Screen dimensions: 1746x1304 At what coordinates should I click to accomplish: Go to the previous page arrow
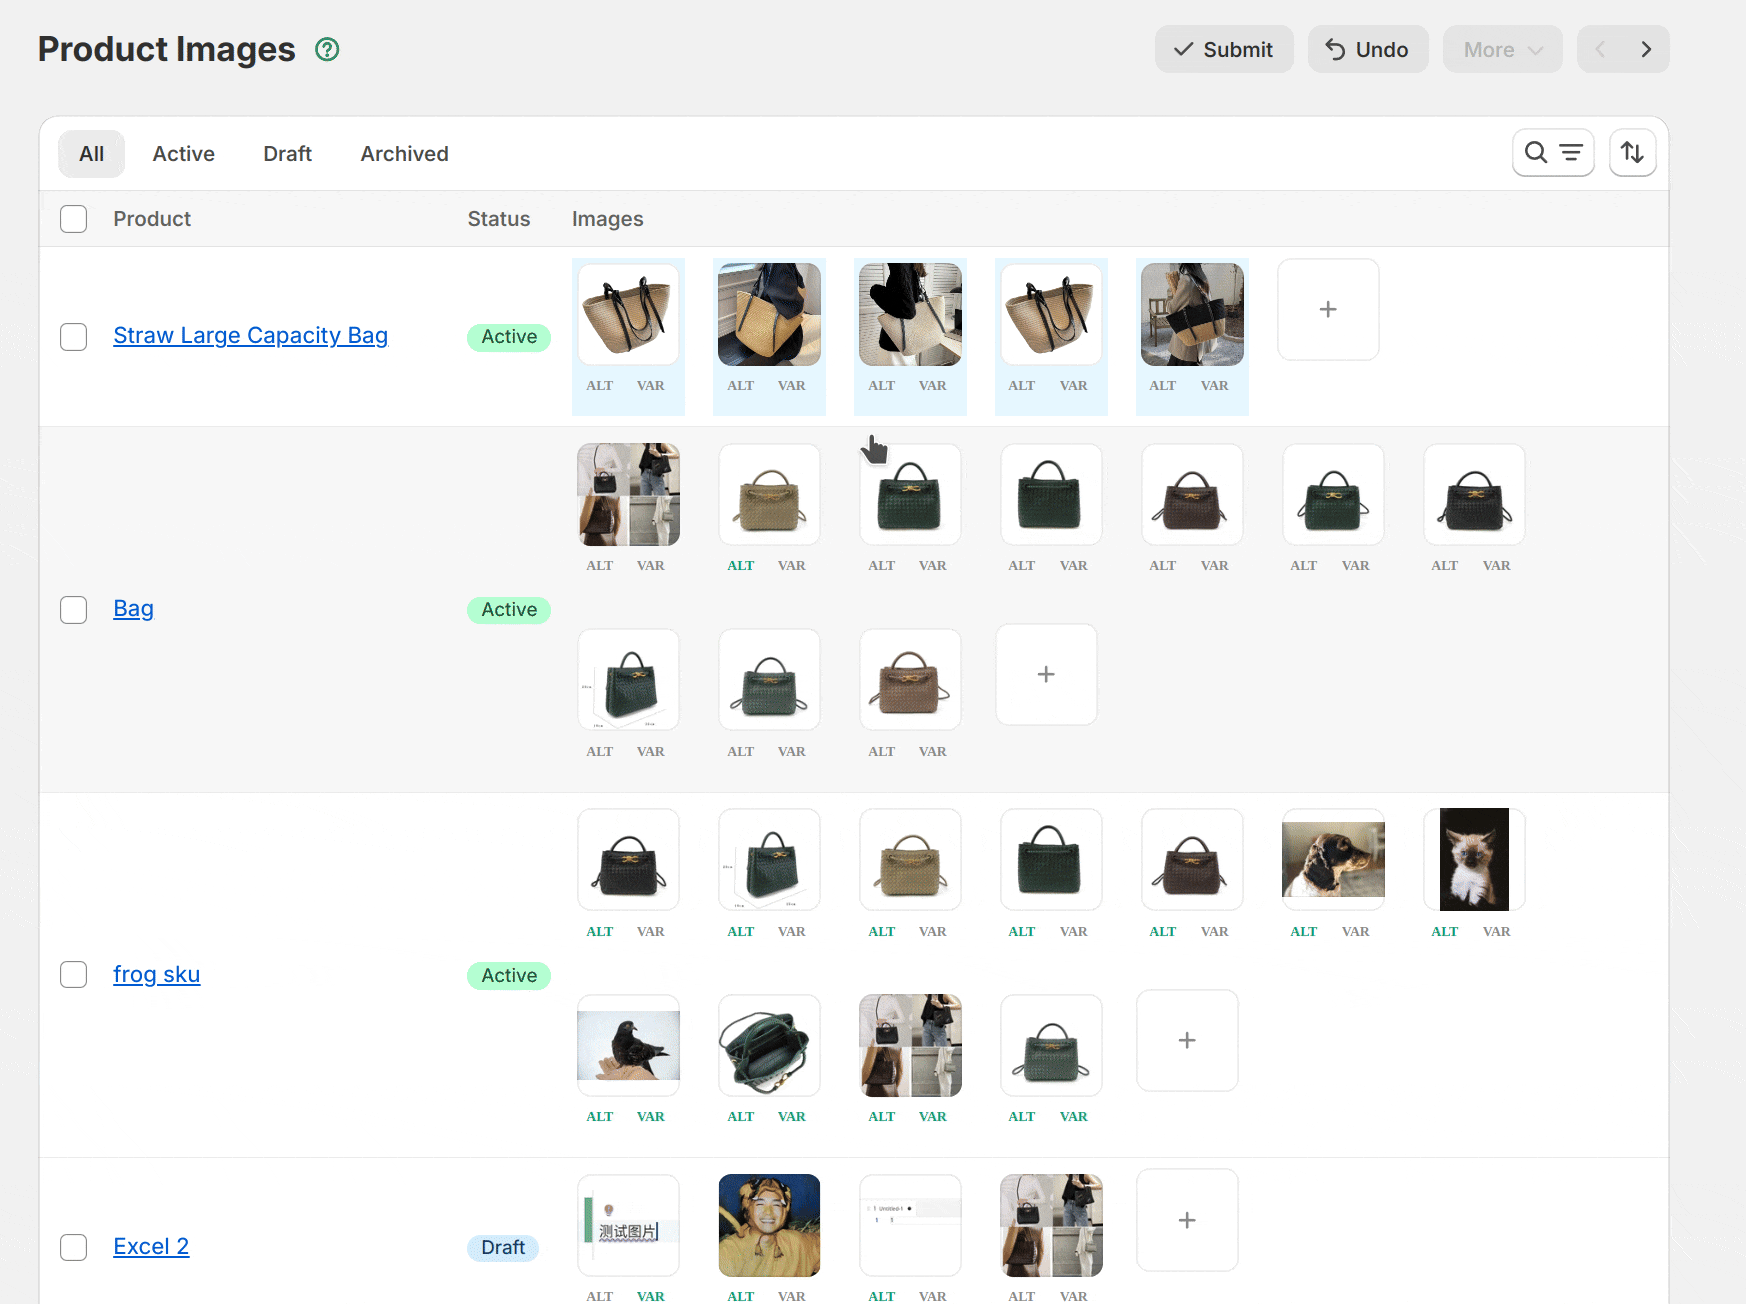point(1600,50)
